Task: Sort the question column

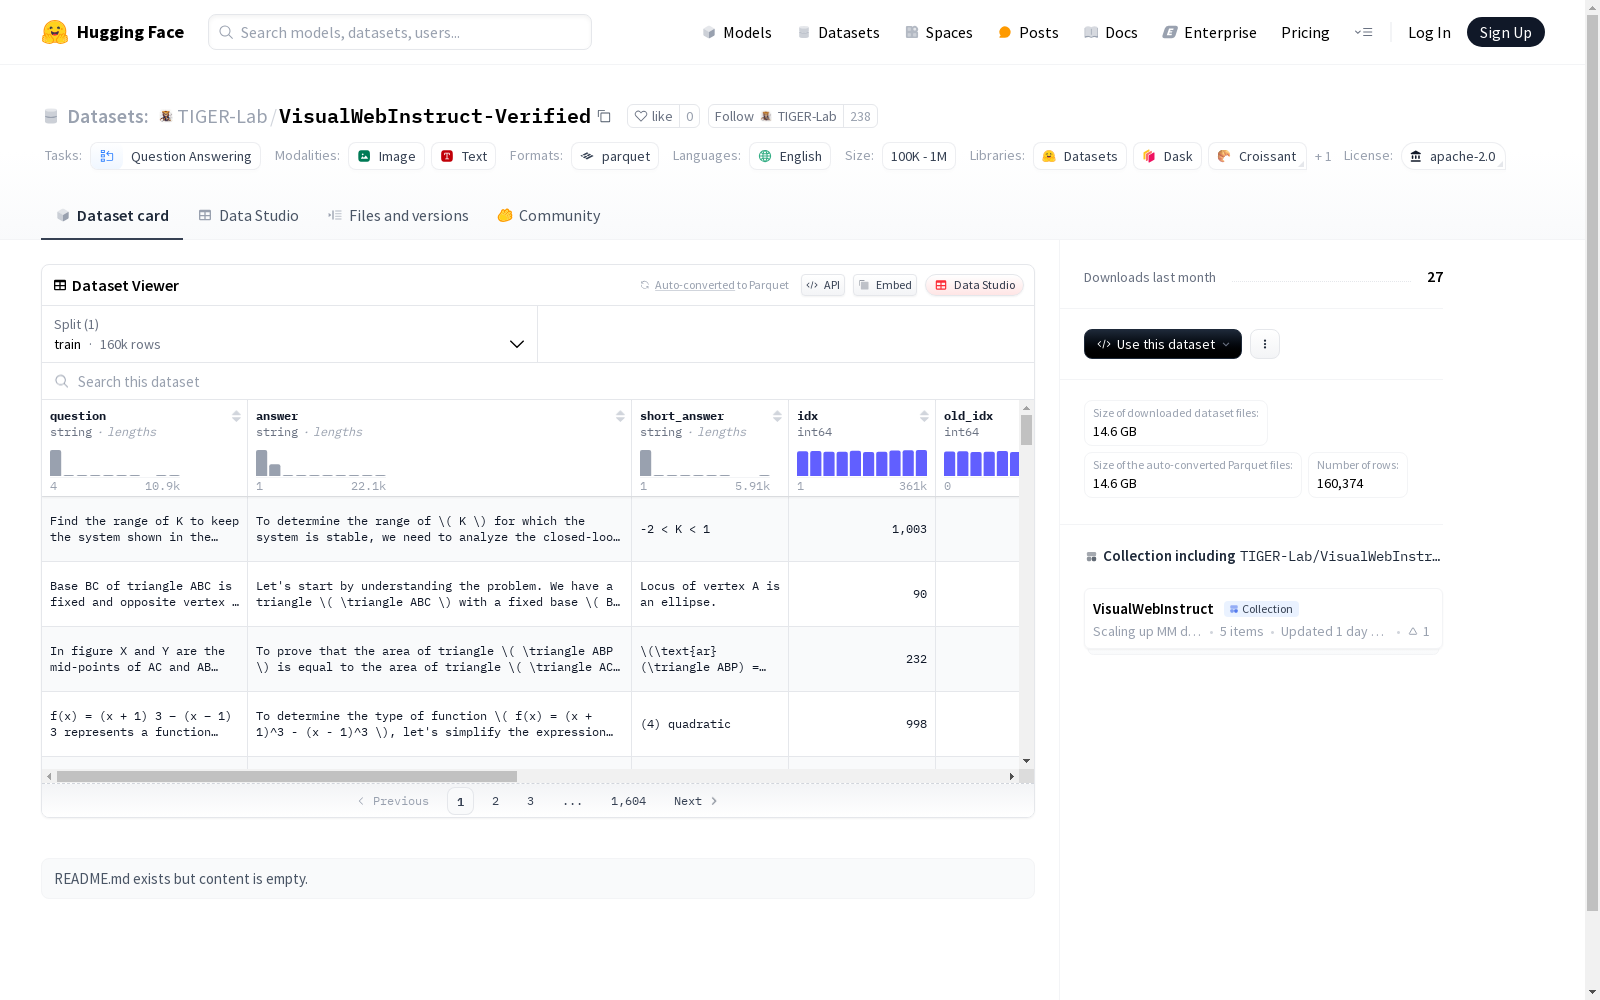Action: point(236,416)
